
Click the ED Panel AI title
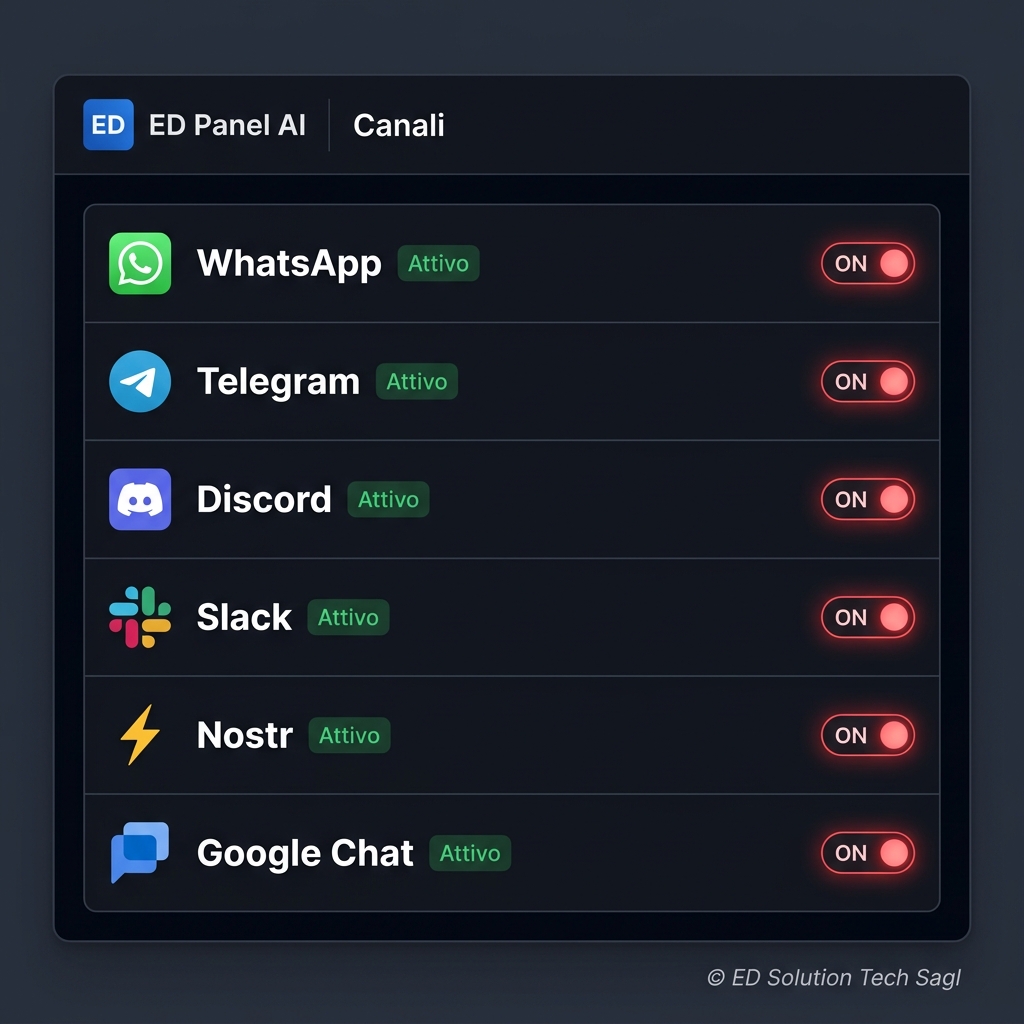point(228,124)
